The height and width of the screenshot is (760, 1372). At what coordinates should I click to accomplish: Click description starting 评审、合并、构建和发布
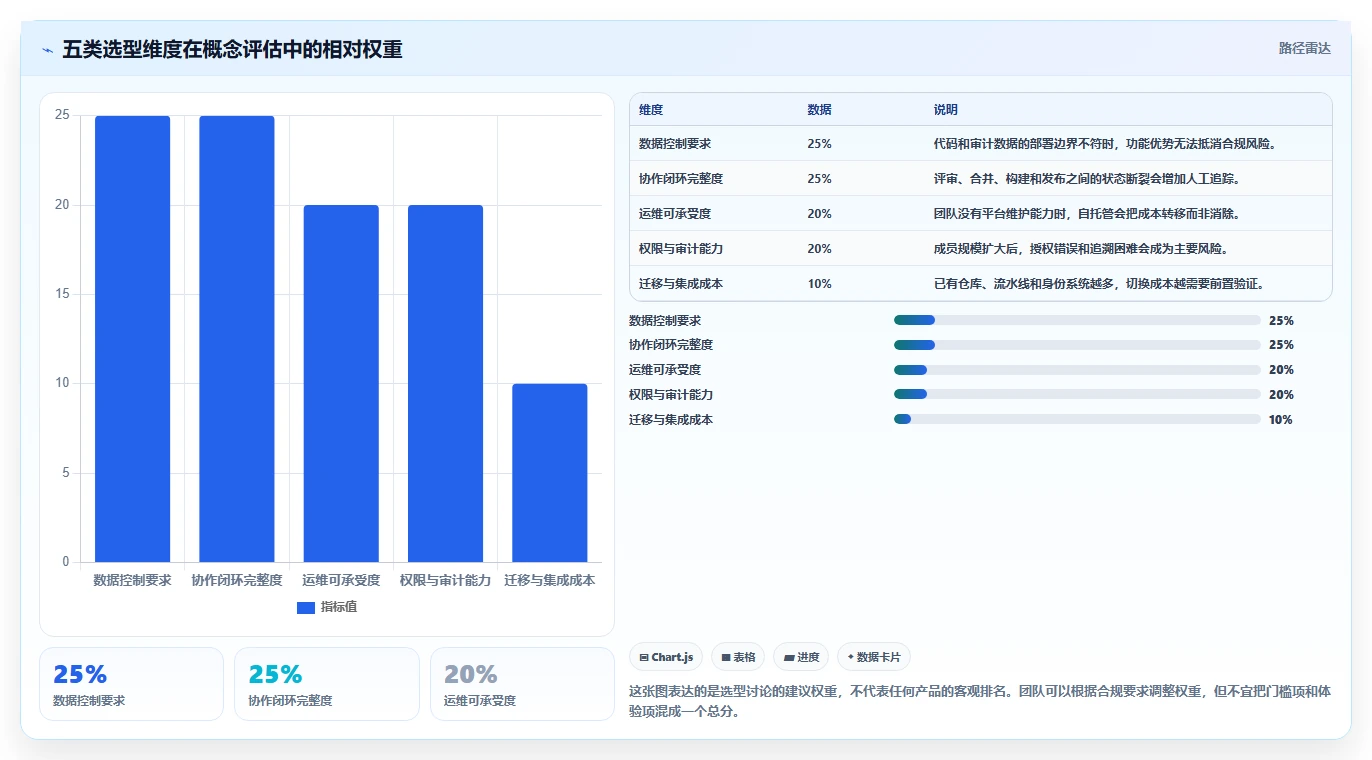coord(1090,179)
